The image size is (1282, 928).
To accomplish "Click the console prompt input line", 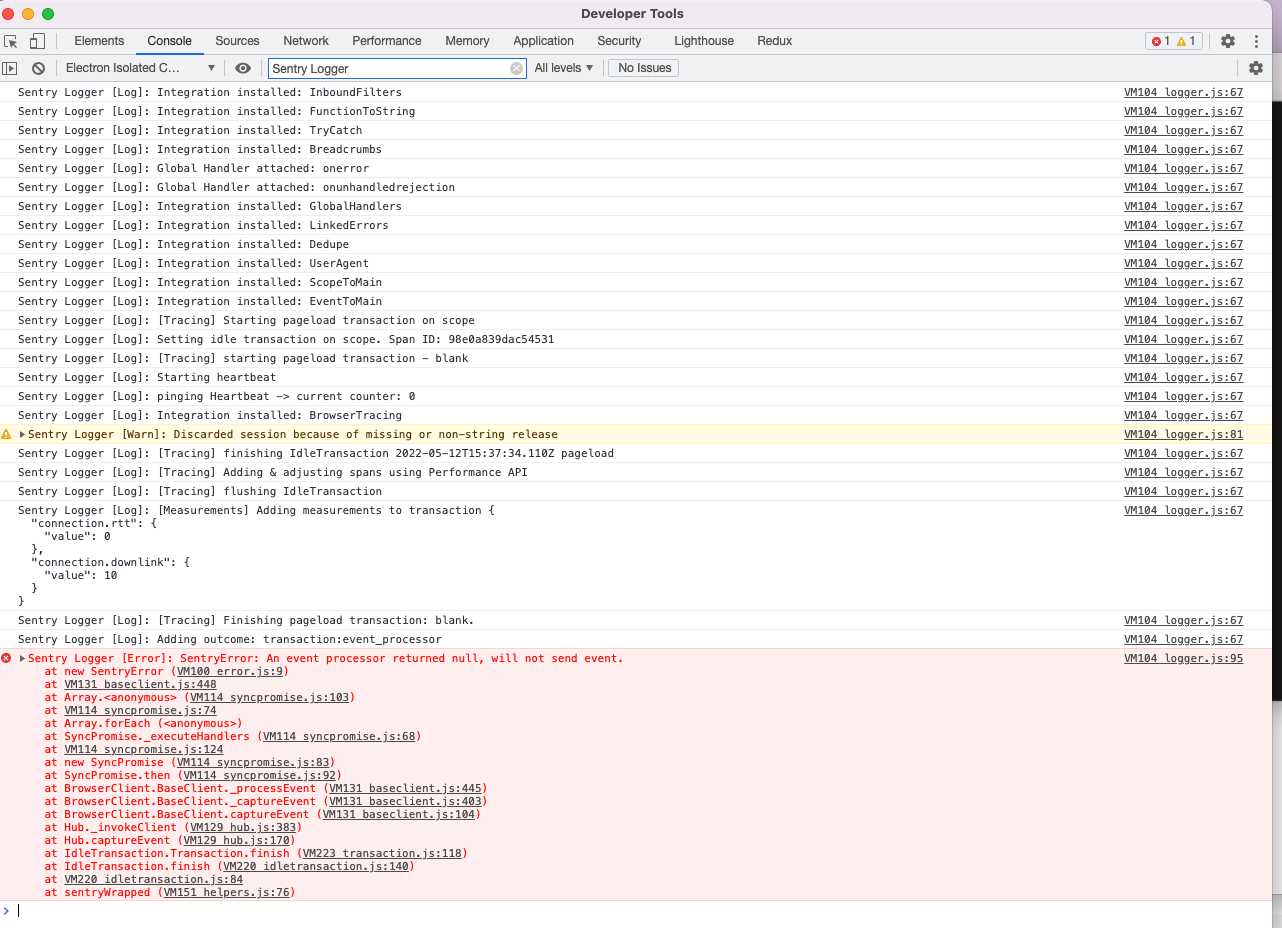I will [x=640, y=911].
